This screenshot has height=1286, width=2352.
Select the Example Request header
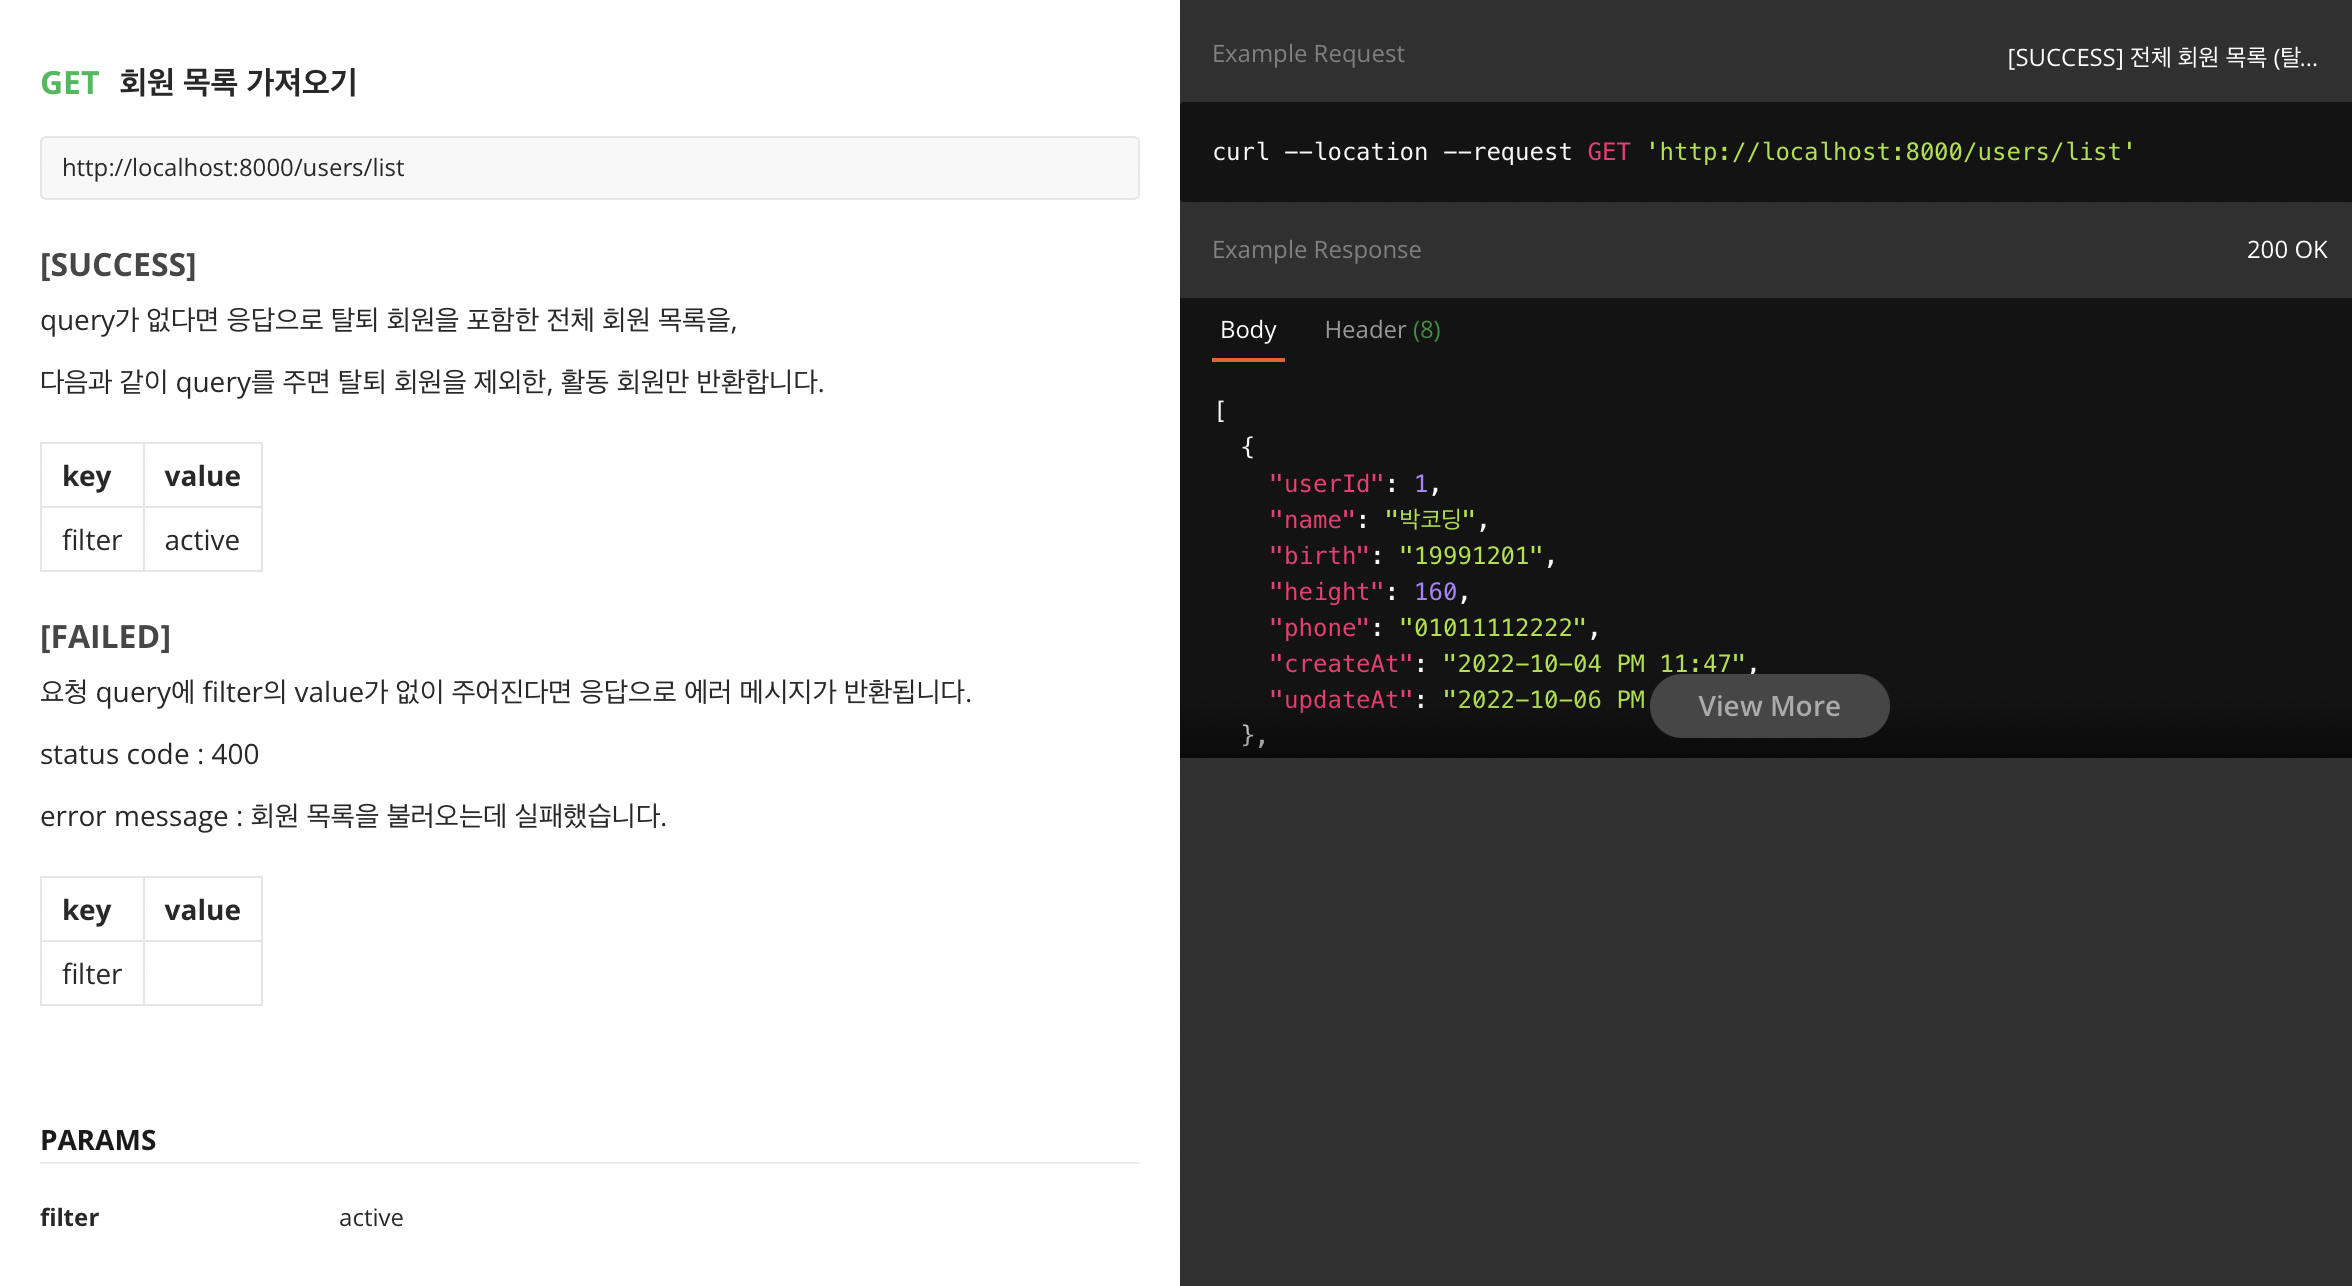[1308, 53]
